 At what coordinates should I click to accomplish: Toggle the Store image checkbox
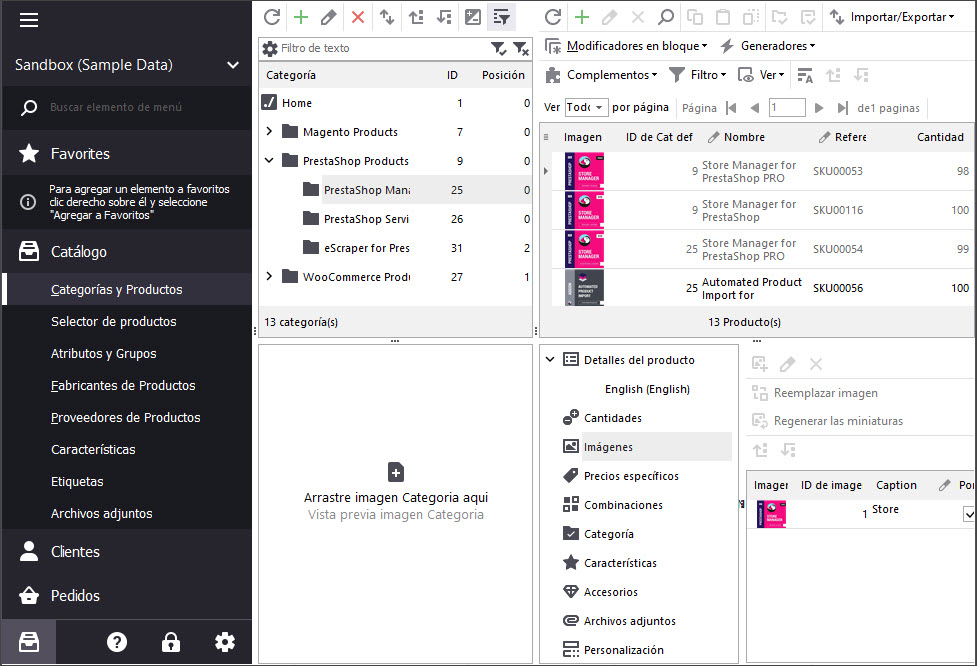[969, 514]
